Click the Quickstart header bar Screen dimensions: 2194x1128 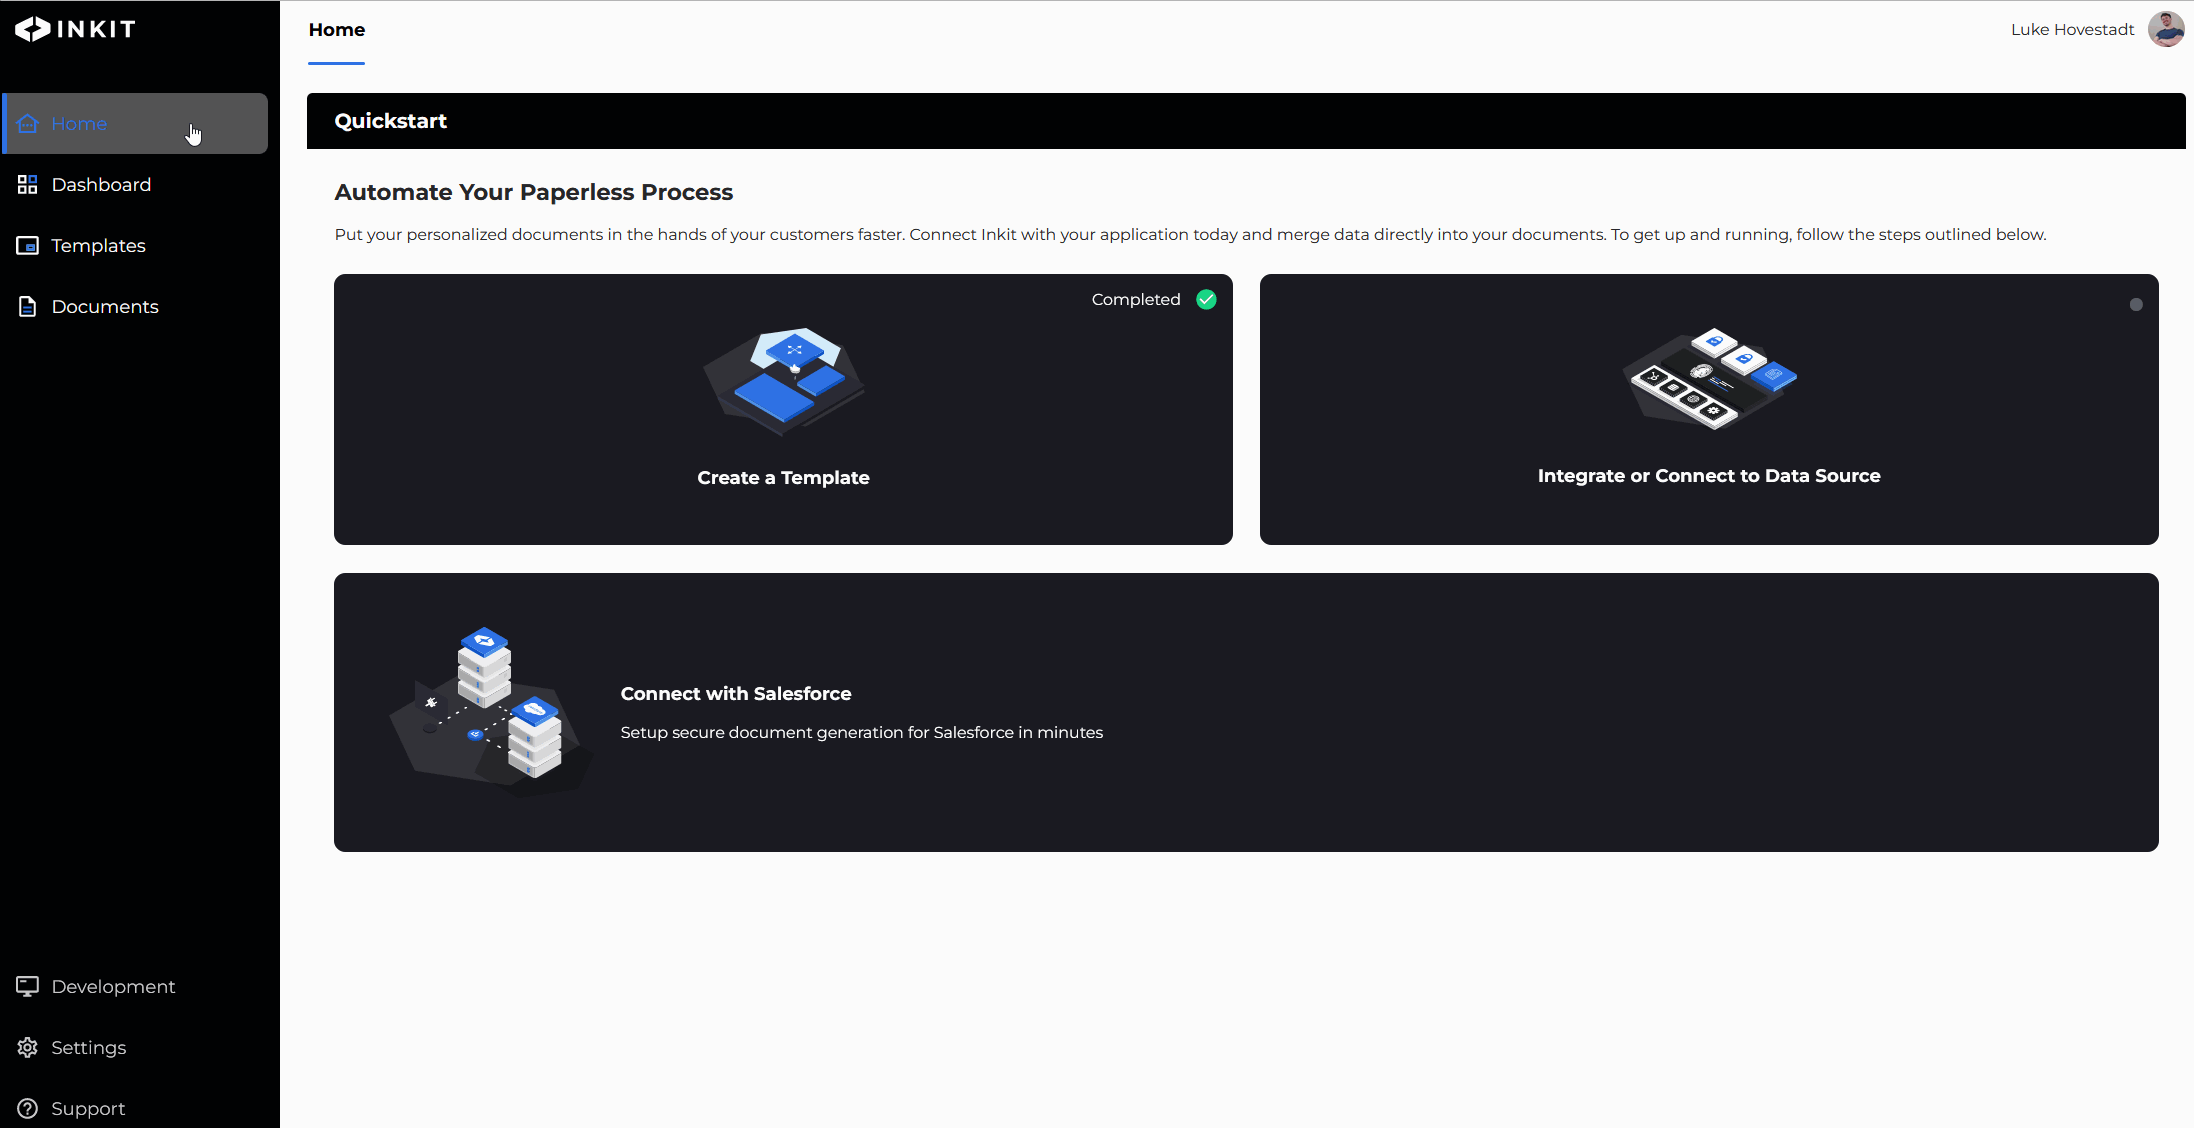click(x=1245, y=121)
